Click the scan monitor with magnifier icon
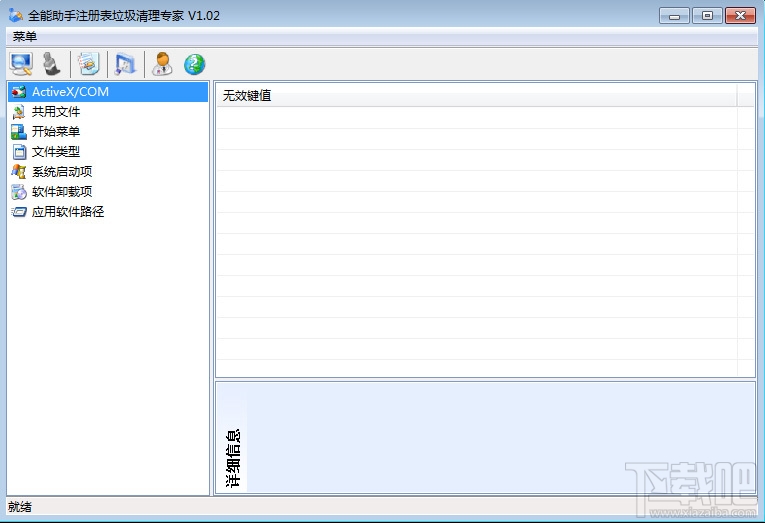Viewport: 765px width, 523px height. (21, 64)
